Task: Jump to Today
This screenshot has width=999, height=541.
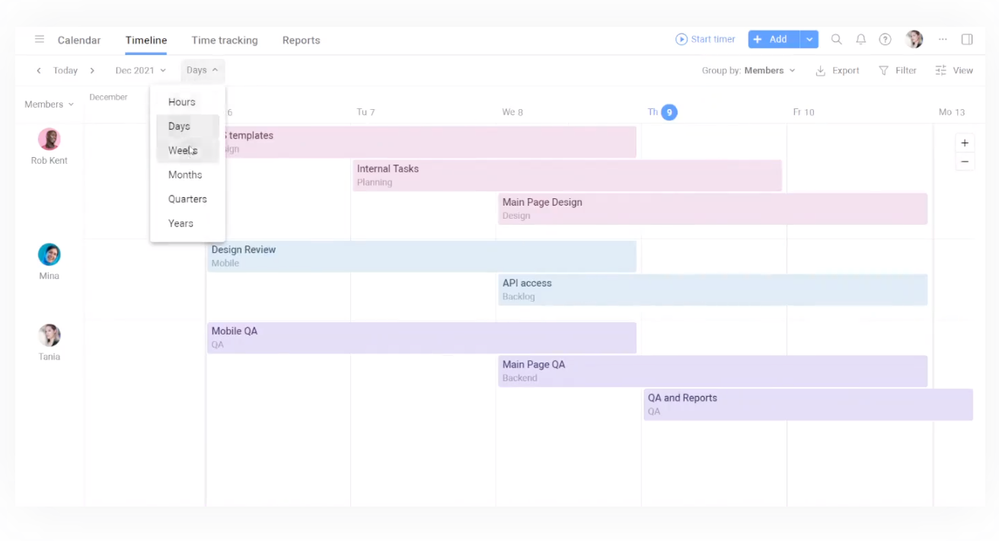Action: point(65,71)
